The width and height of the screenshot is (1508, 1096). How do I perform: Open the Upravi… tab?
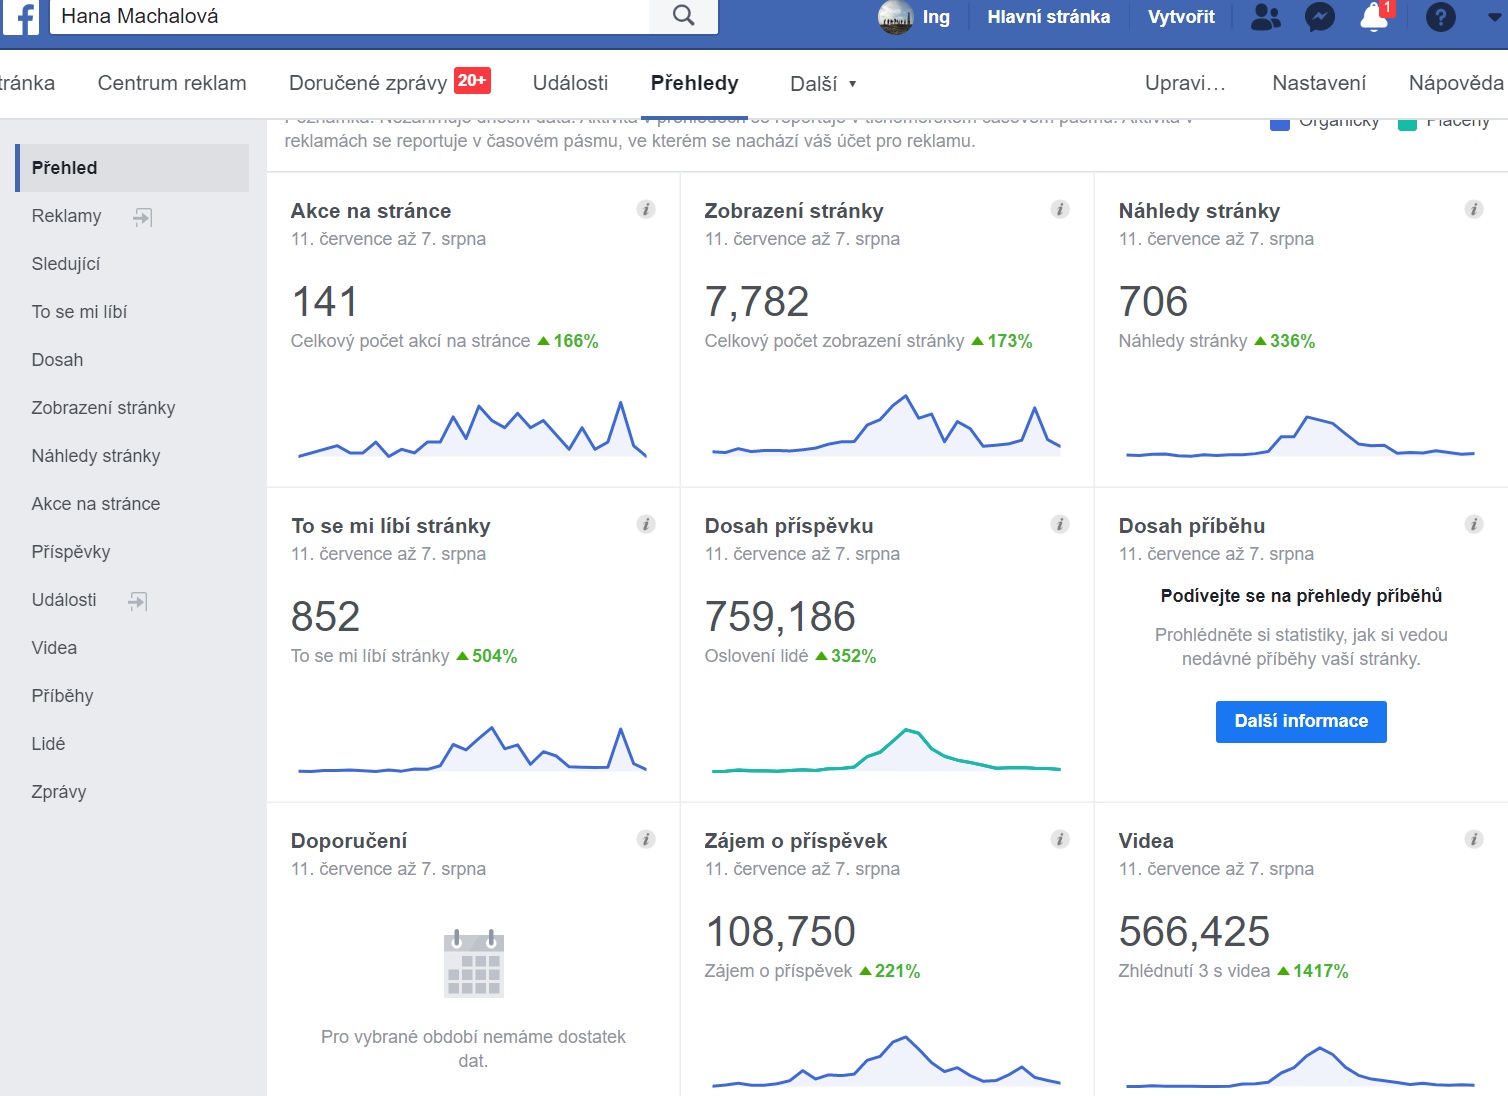[x=1185, y=83]
